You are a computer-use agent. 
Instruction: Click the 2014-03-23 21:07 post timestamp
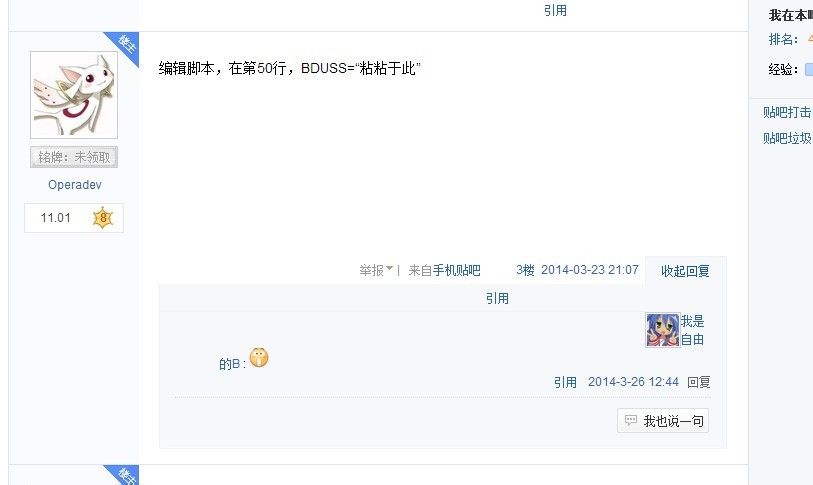coord(589,270)
